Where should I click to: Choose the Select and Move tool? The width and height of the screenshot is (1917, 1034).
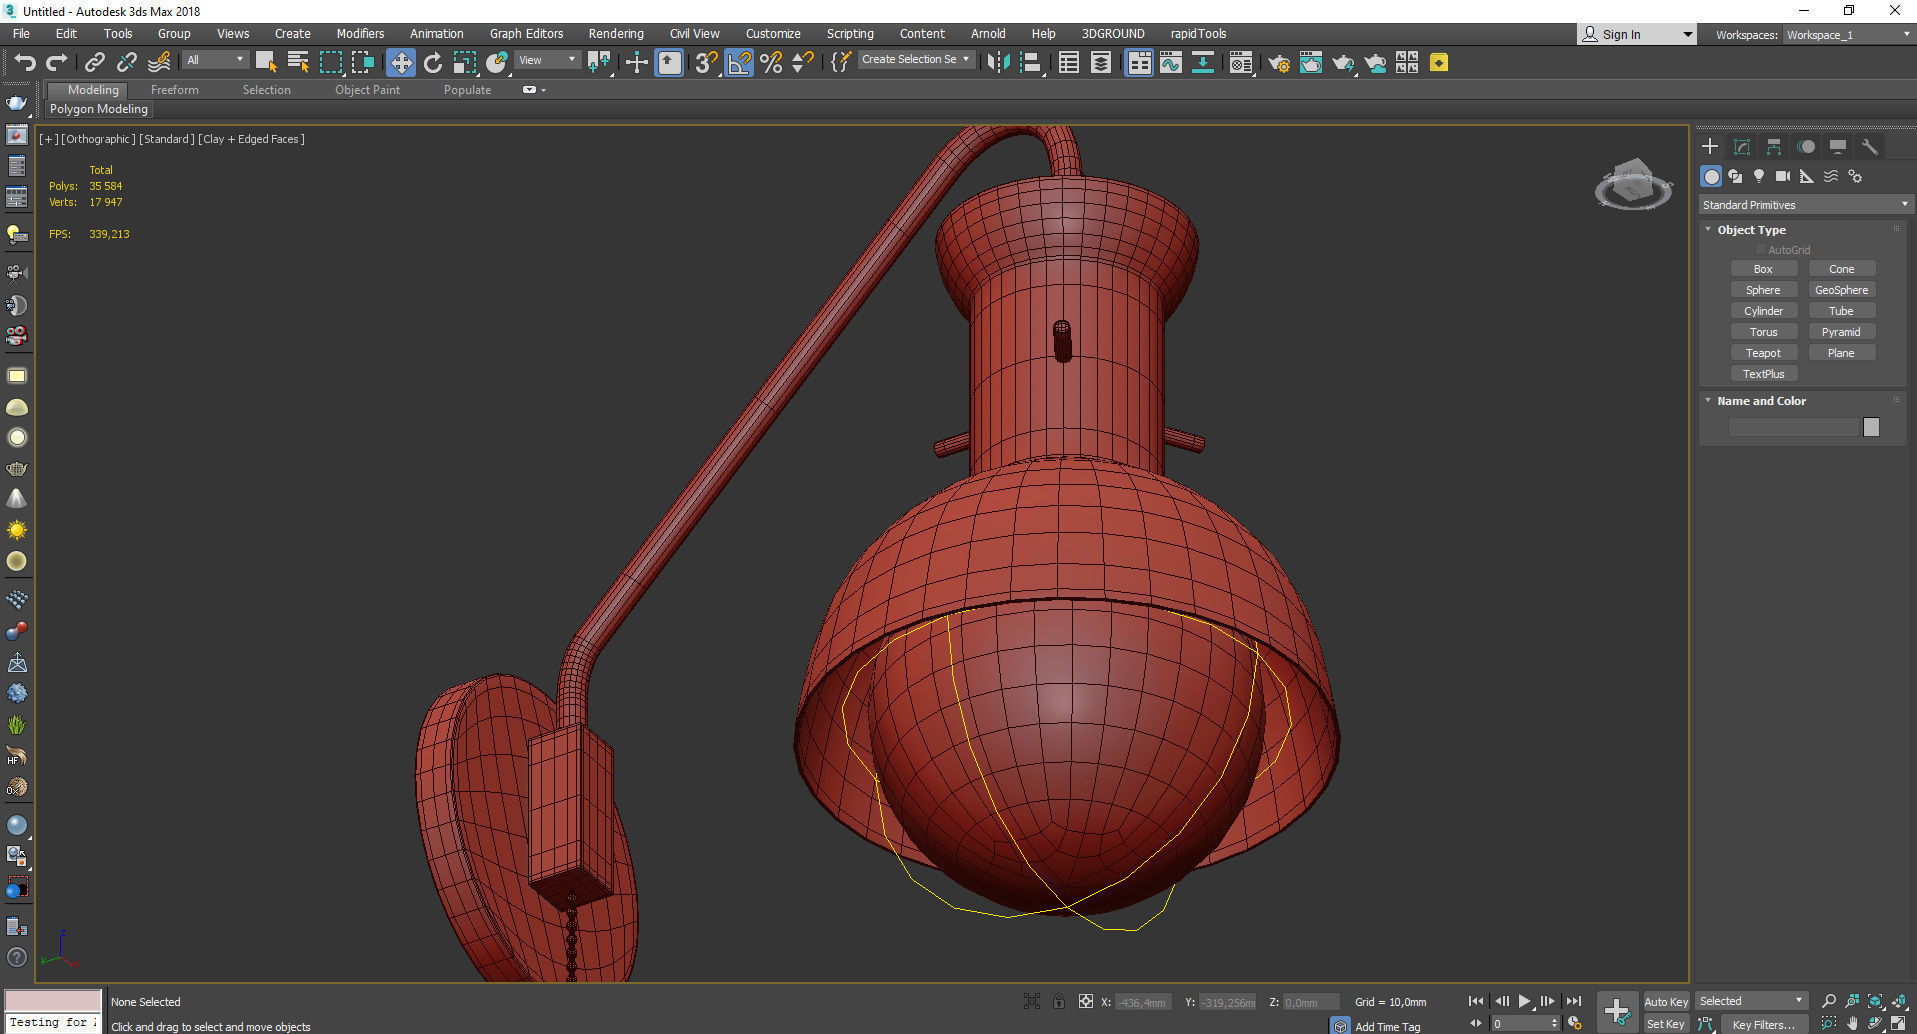point(401,63)
